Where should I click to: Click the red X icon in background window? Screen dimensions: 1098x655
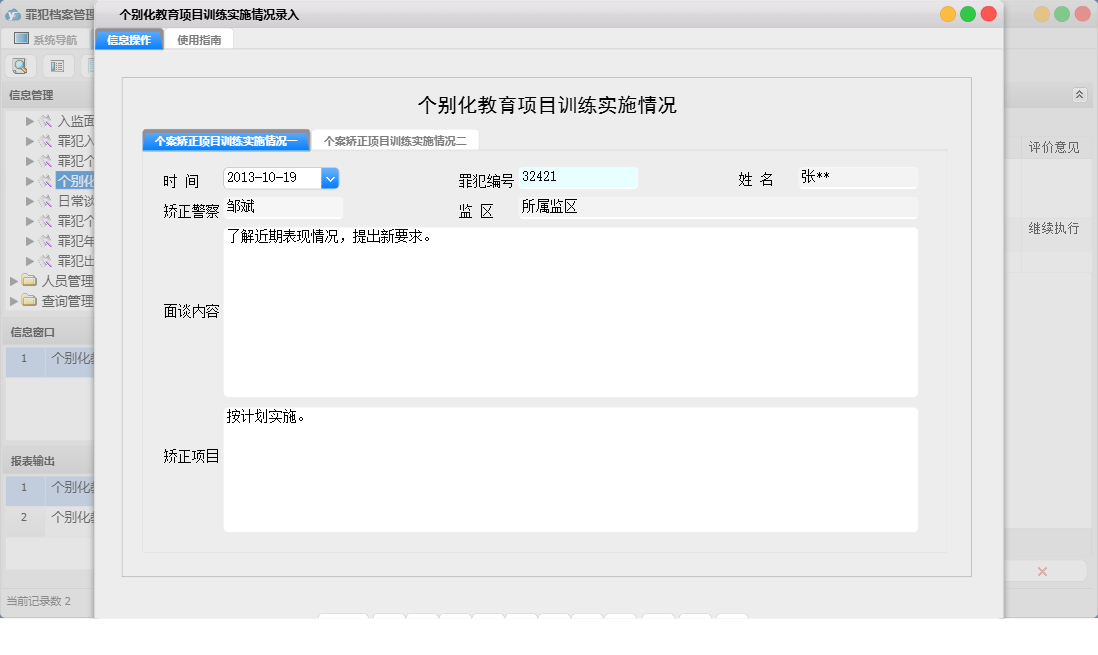[x=1042, y=572]
